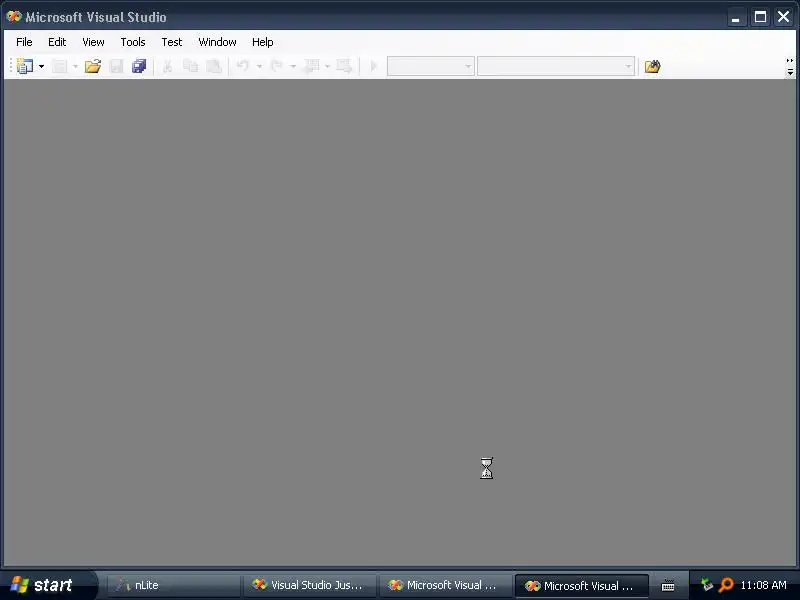
Task: Click the on-screen keyboard taskbar icon
Action: click(x=668, y=586)
